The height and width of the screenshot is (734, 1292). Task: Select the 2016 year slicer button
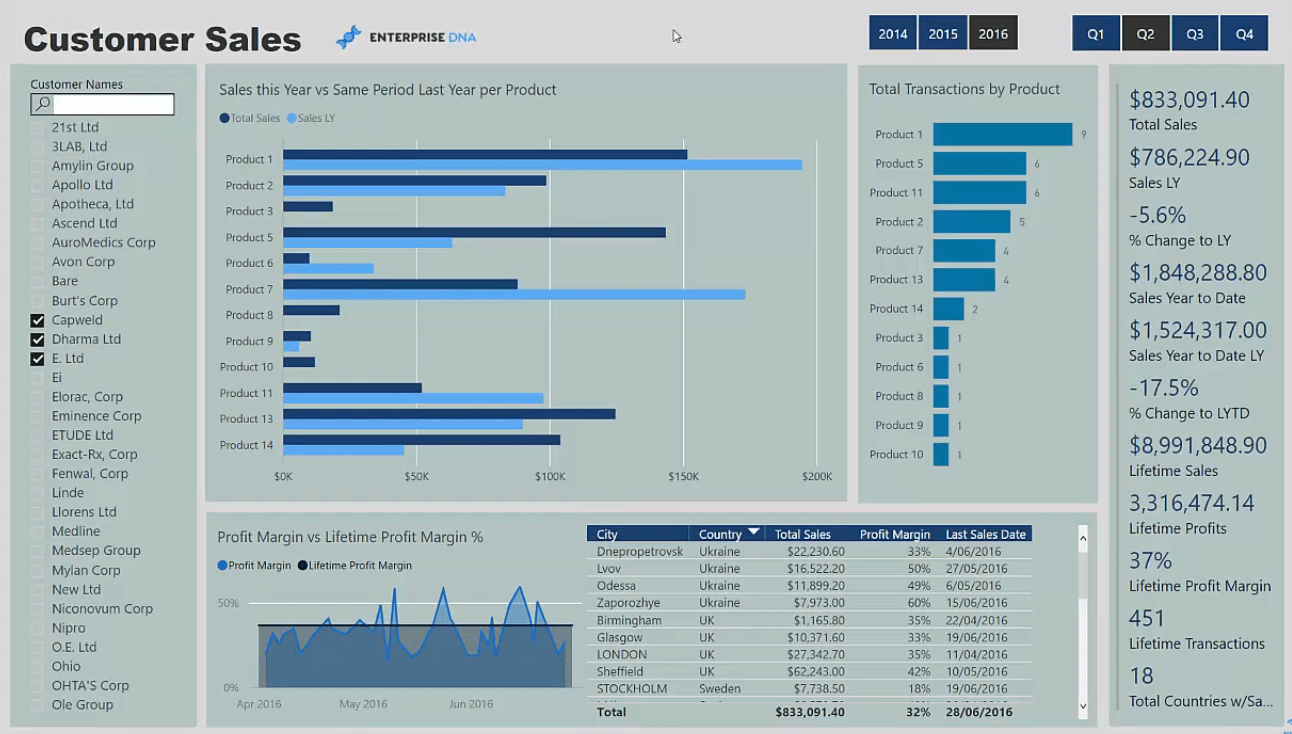pos(993,33)
